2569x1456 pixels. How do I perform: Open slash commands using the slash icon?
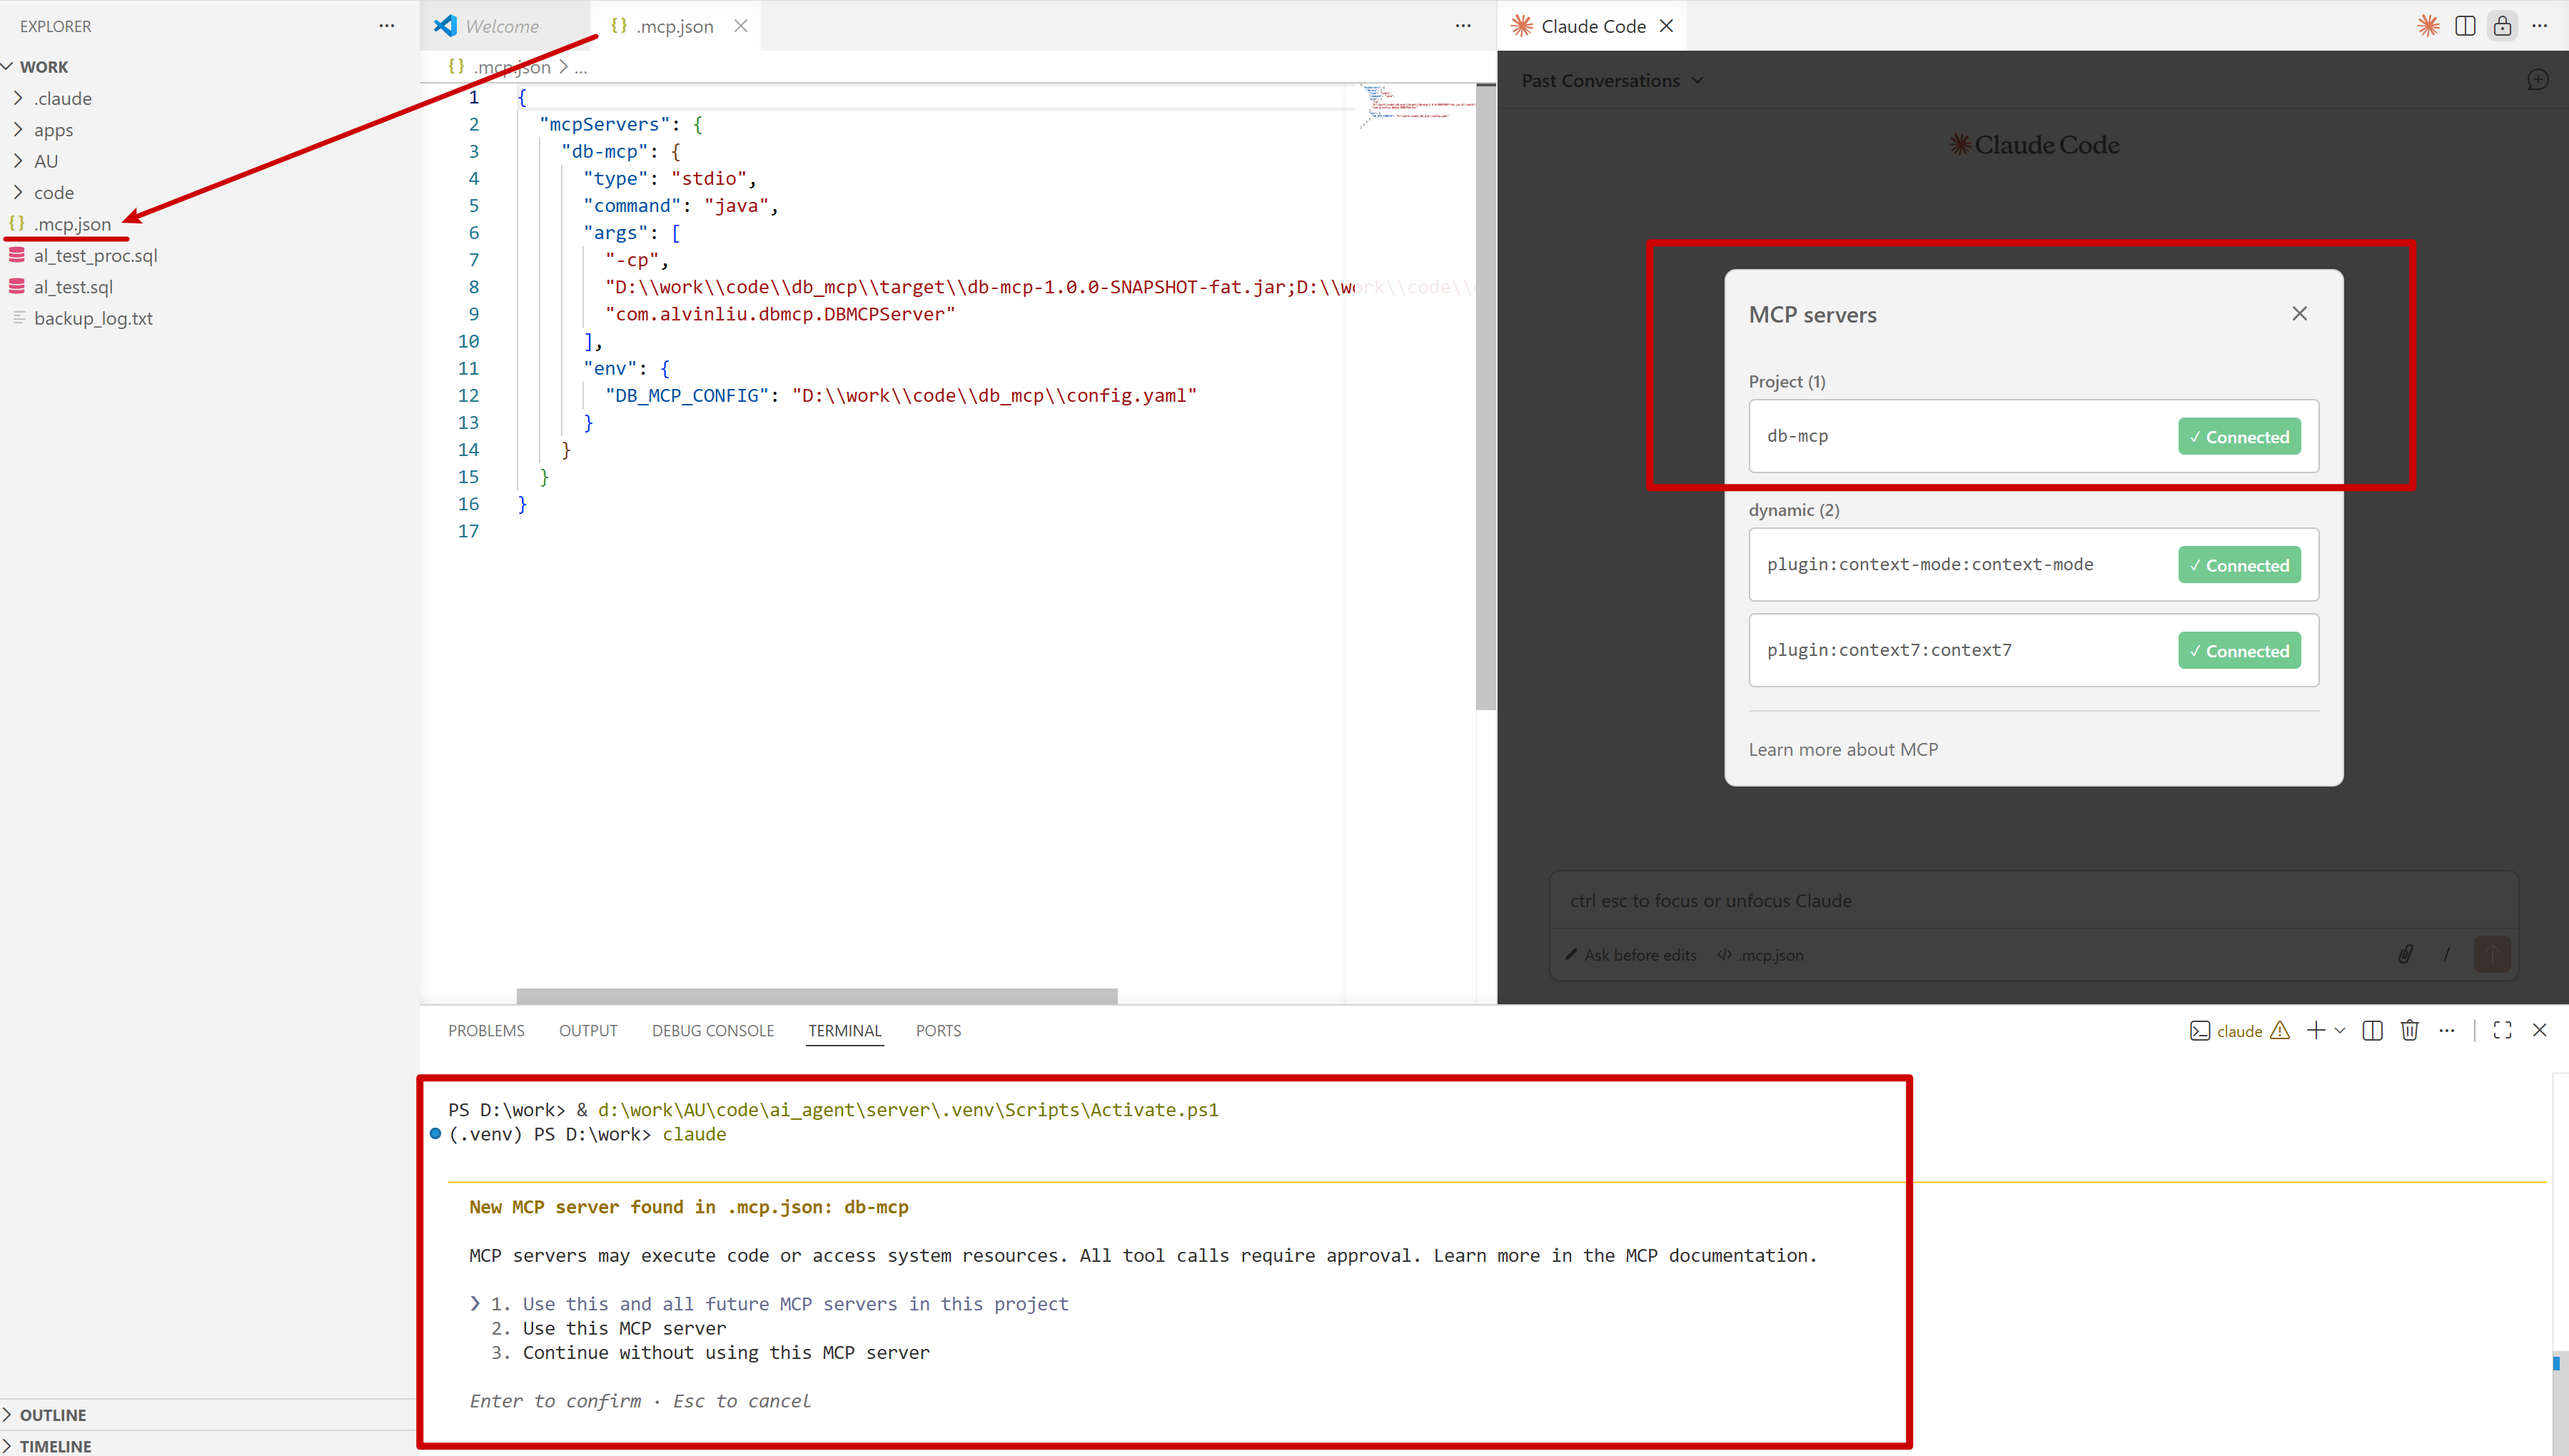(x=2447, y=954)
